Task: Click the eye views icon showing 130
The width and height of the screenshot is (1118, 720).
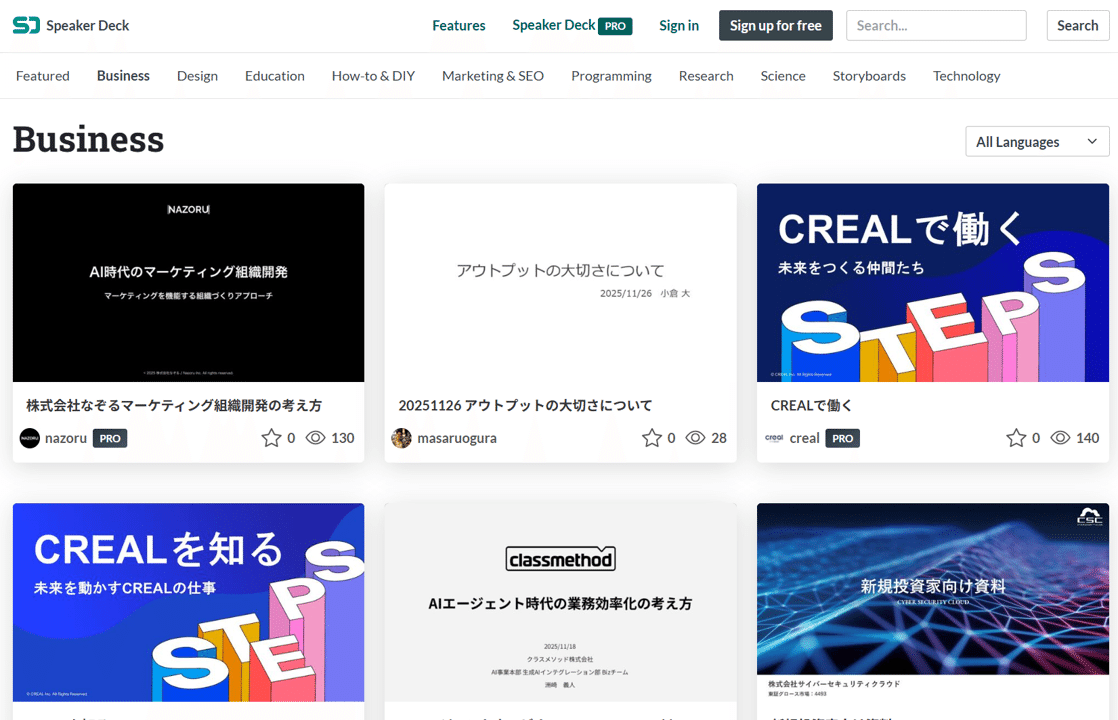Action: pyautogui.click(x=316, y=437)
